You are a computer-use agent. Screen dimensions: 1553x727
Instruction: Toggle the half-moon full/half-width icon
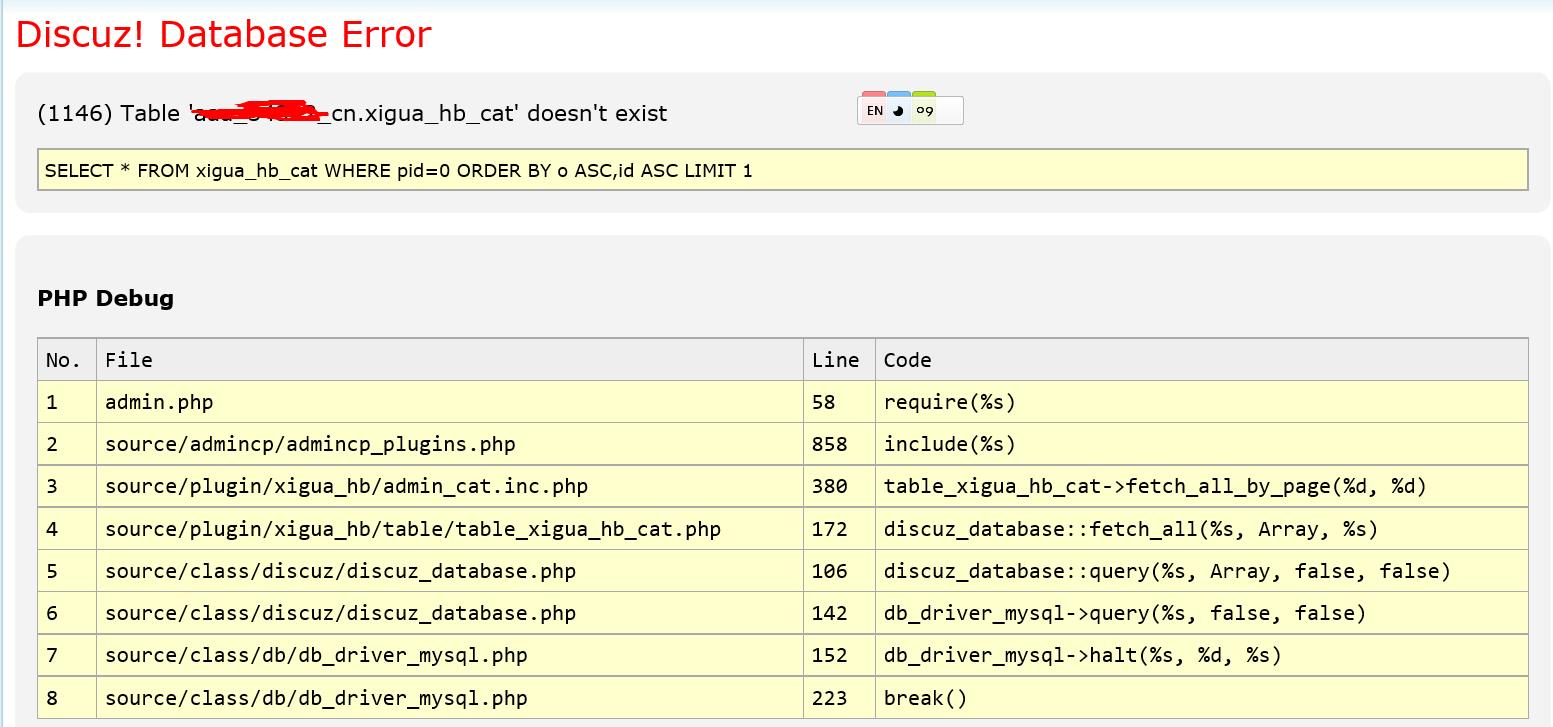pos(898,110)
